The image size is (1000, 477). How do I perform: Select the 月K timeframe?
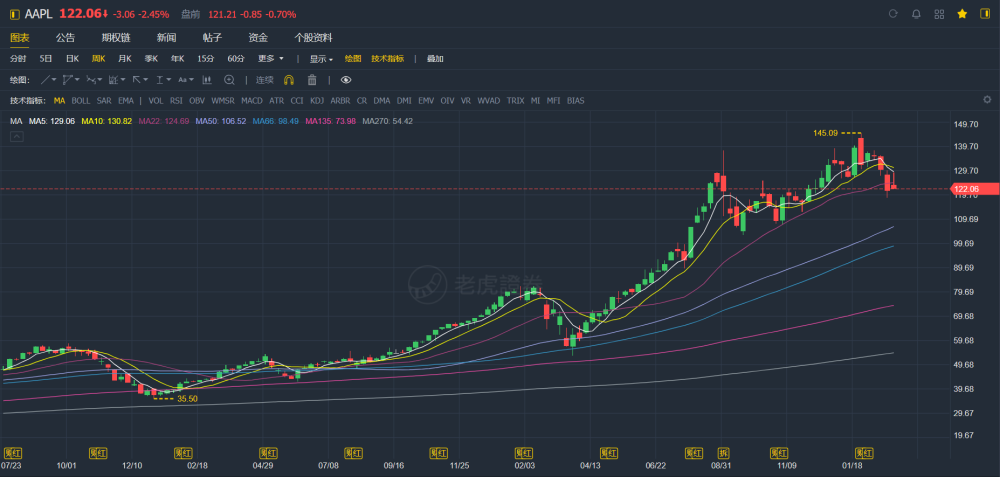(124, 58)
